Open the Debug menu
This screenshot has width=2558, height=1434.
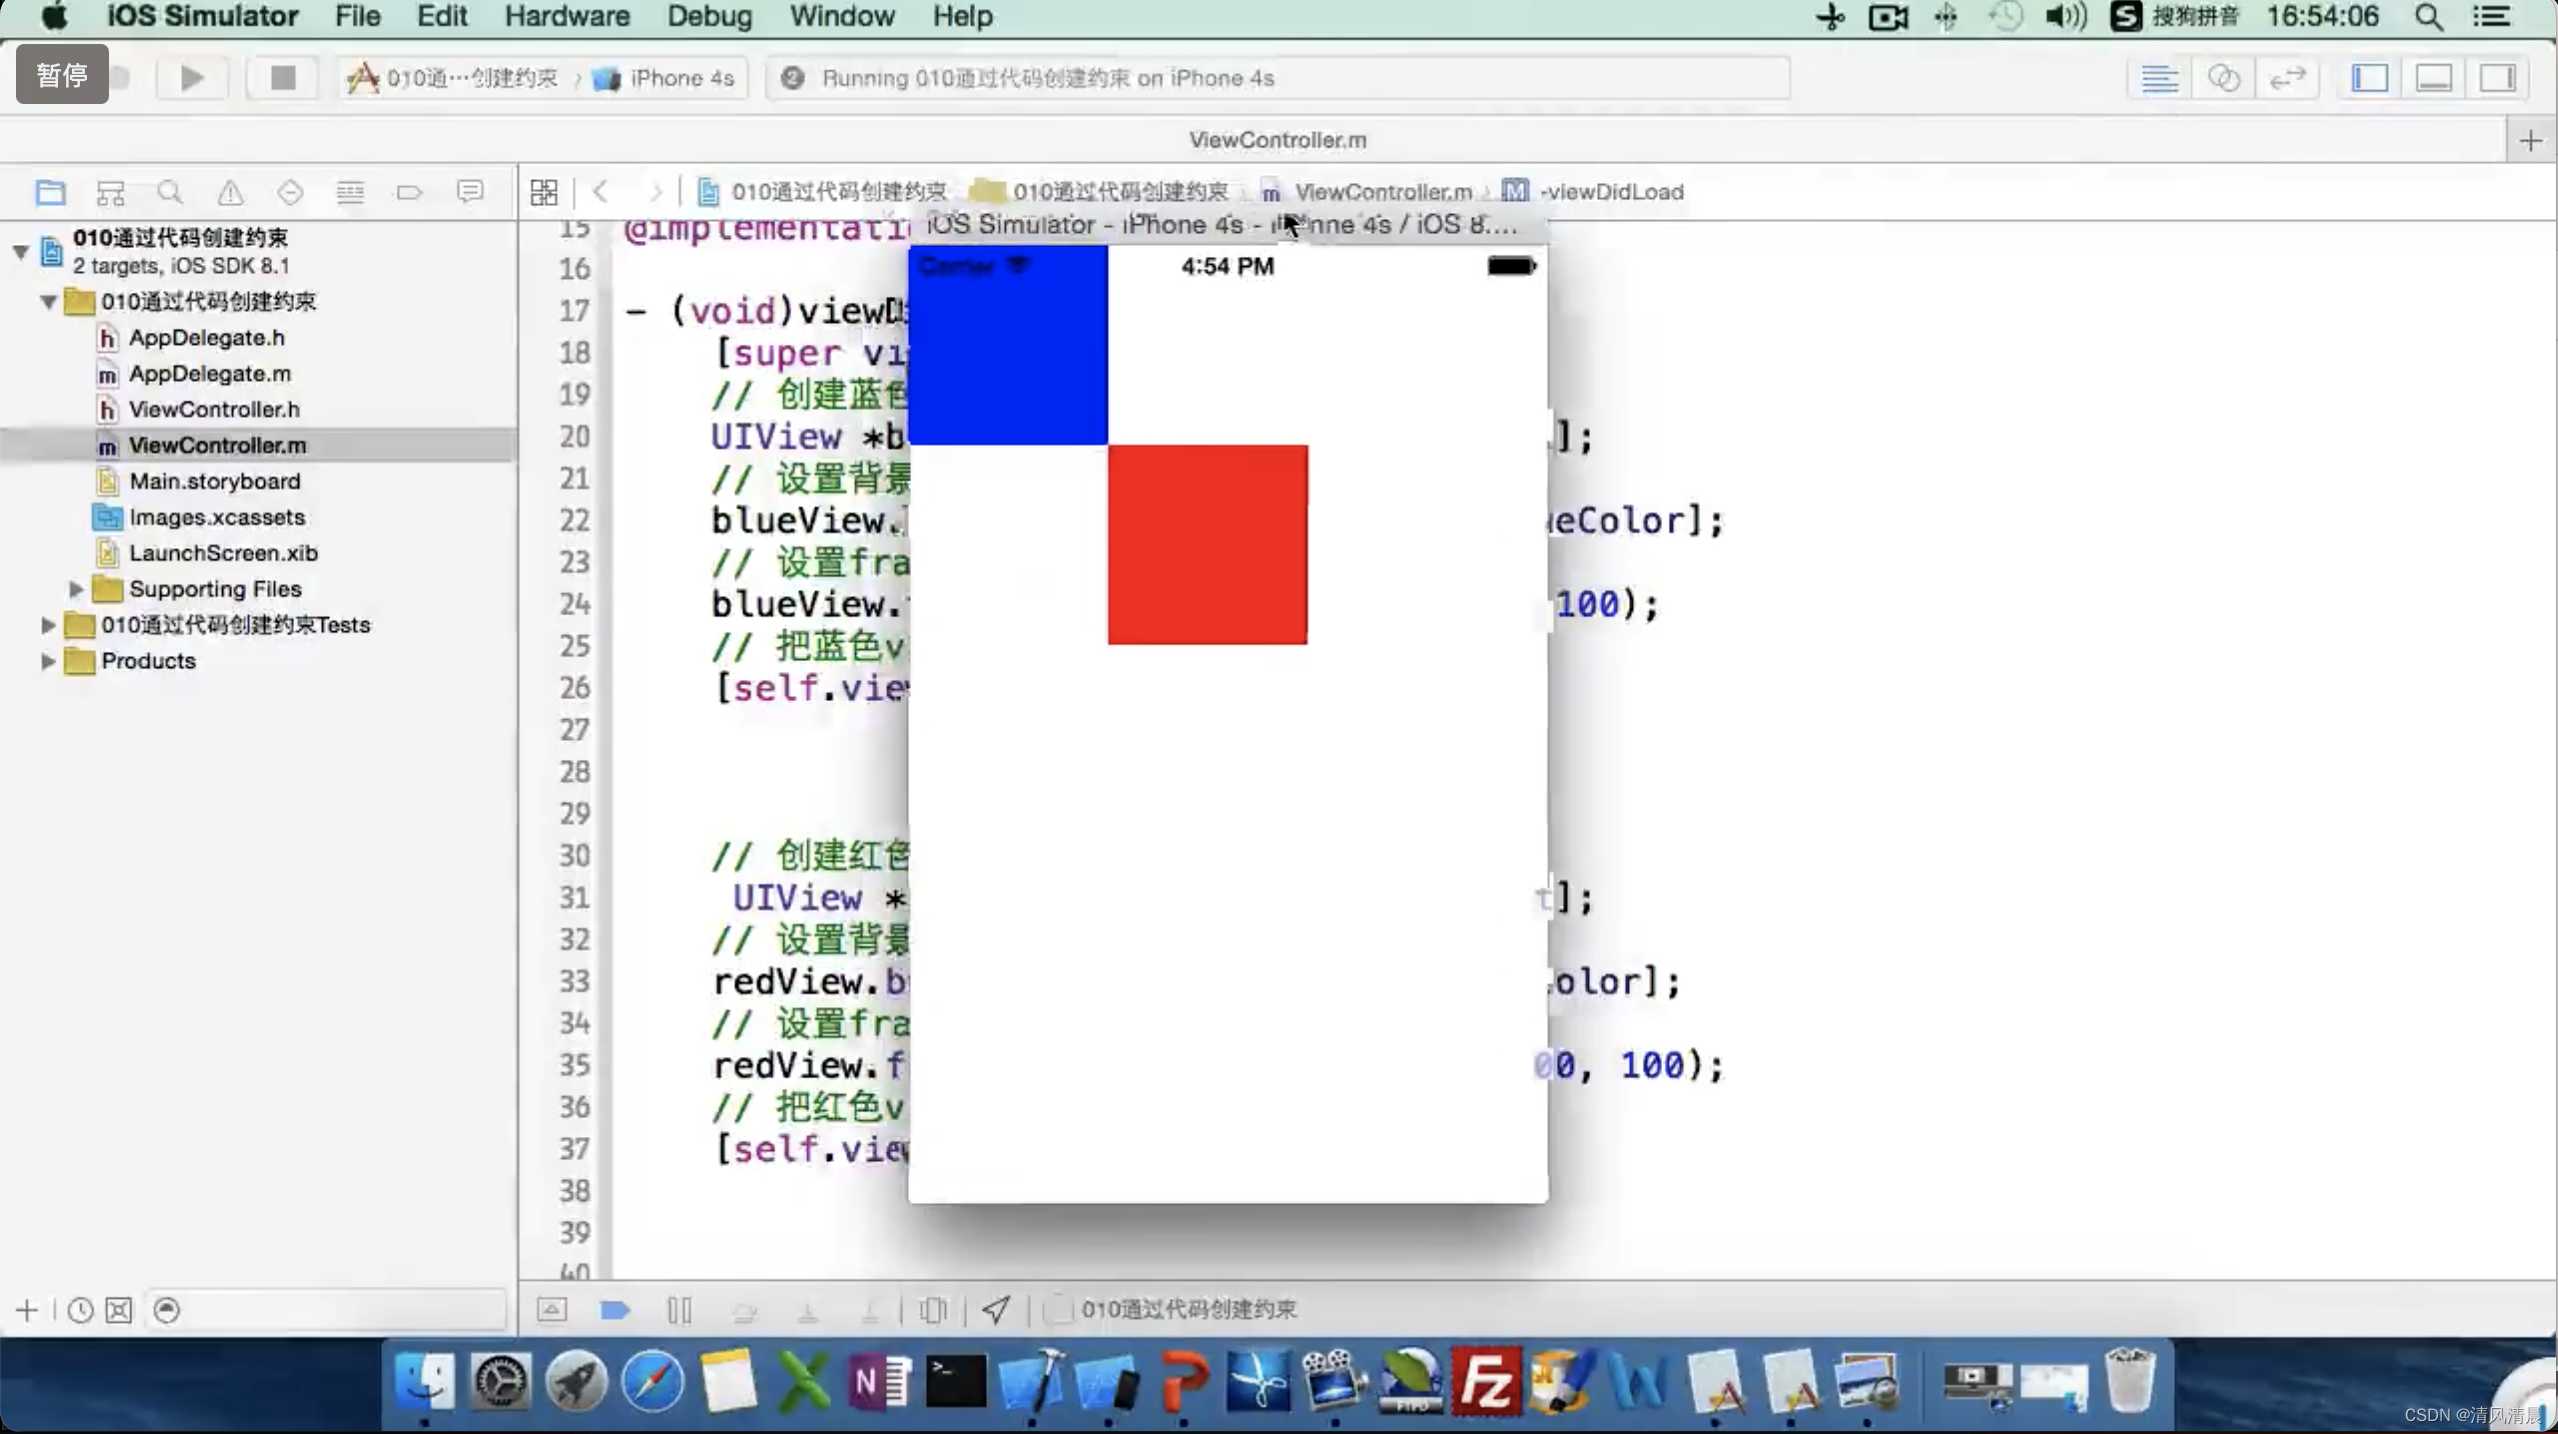pos(709,17)
